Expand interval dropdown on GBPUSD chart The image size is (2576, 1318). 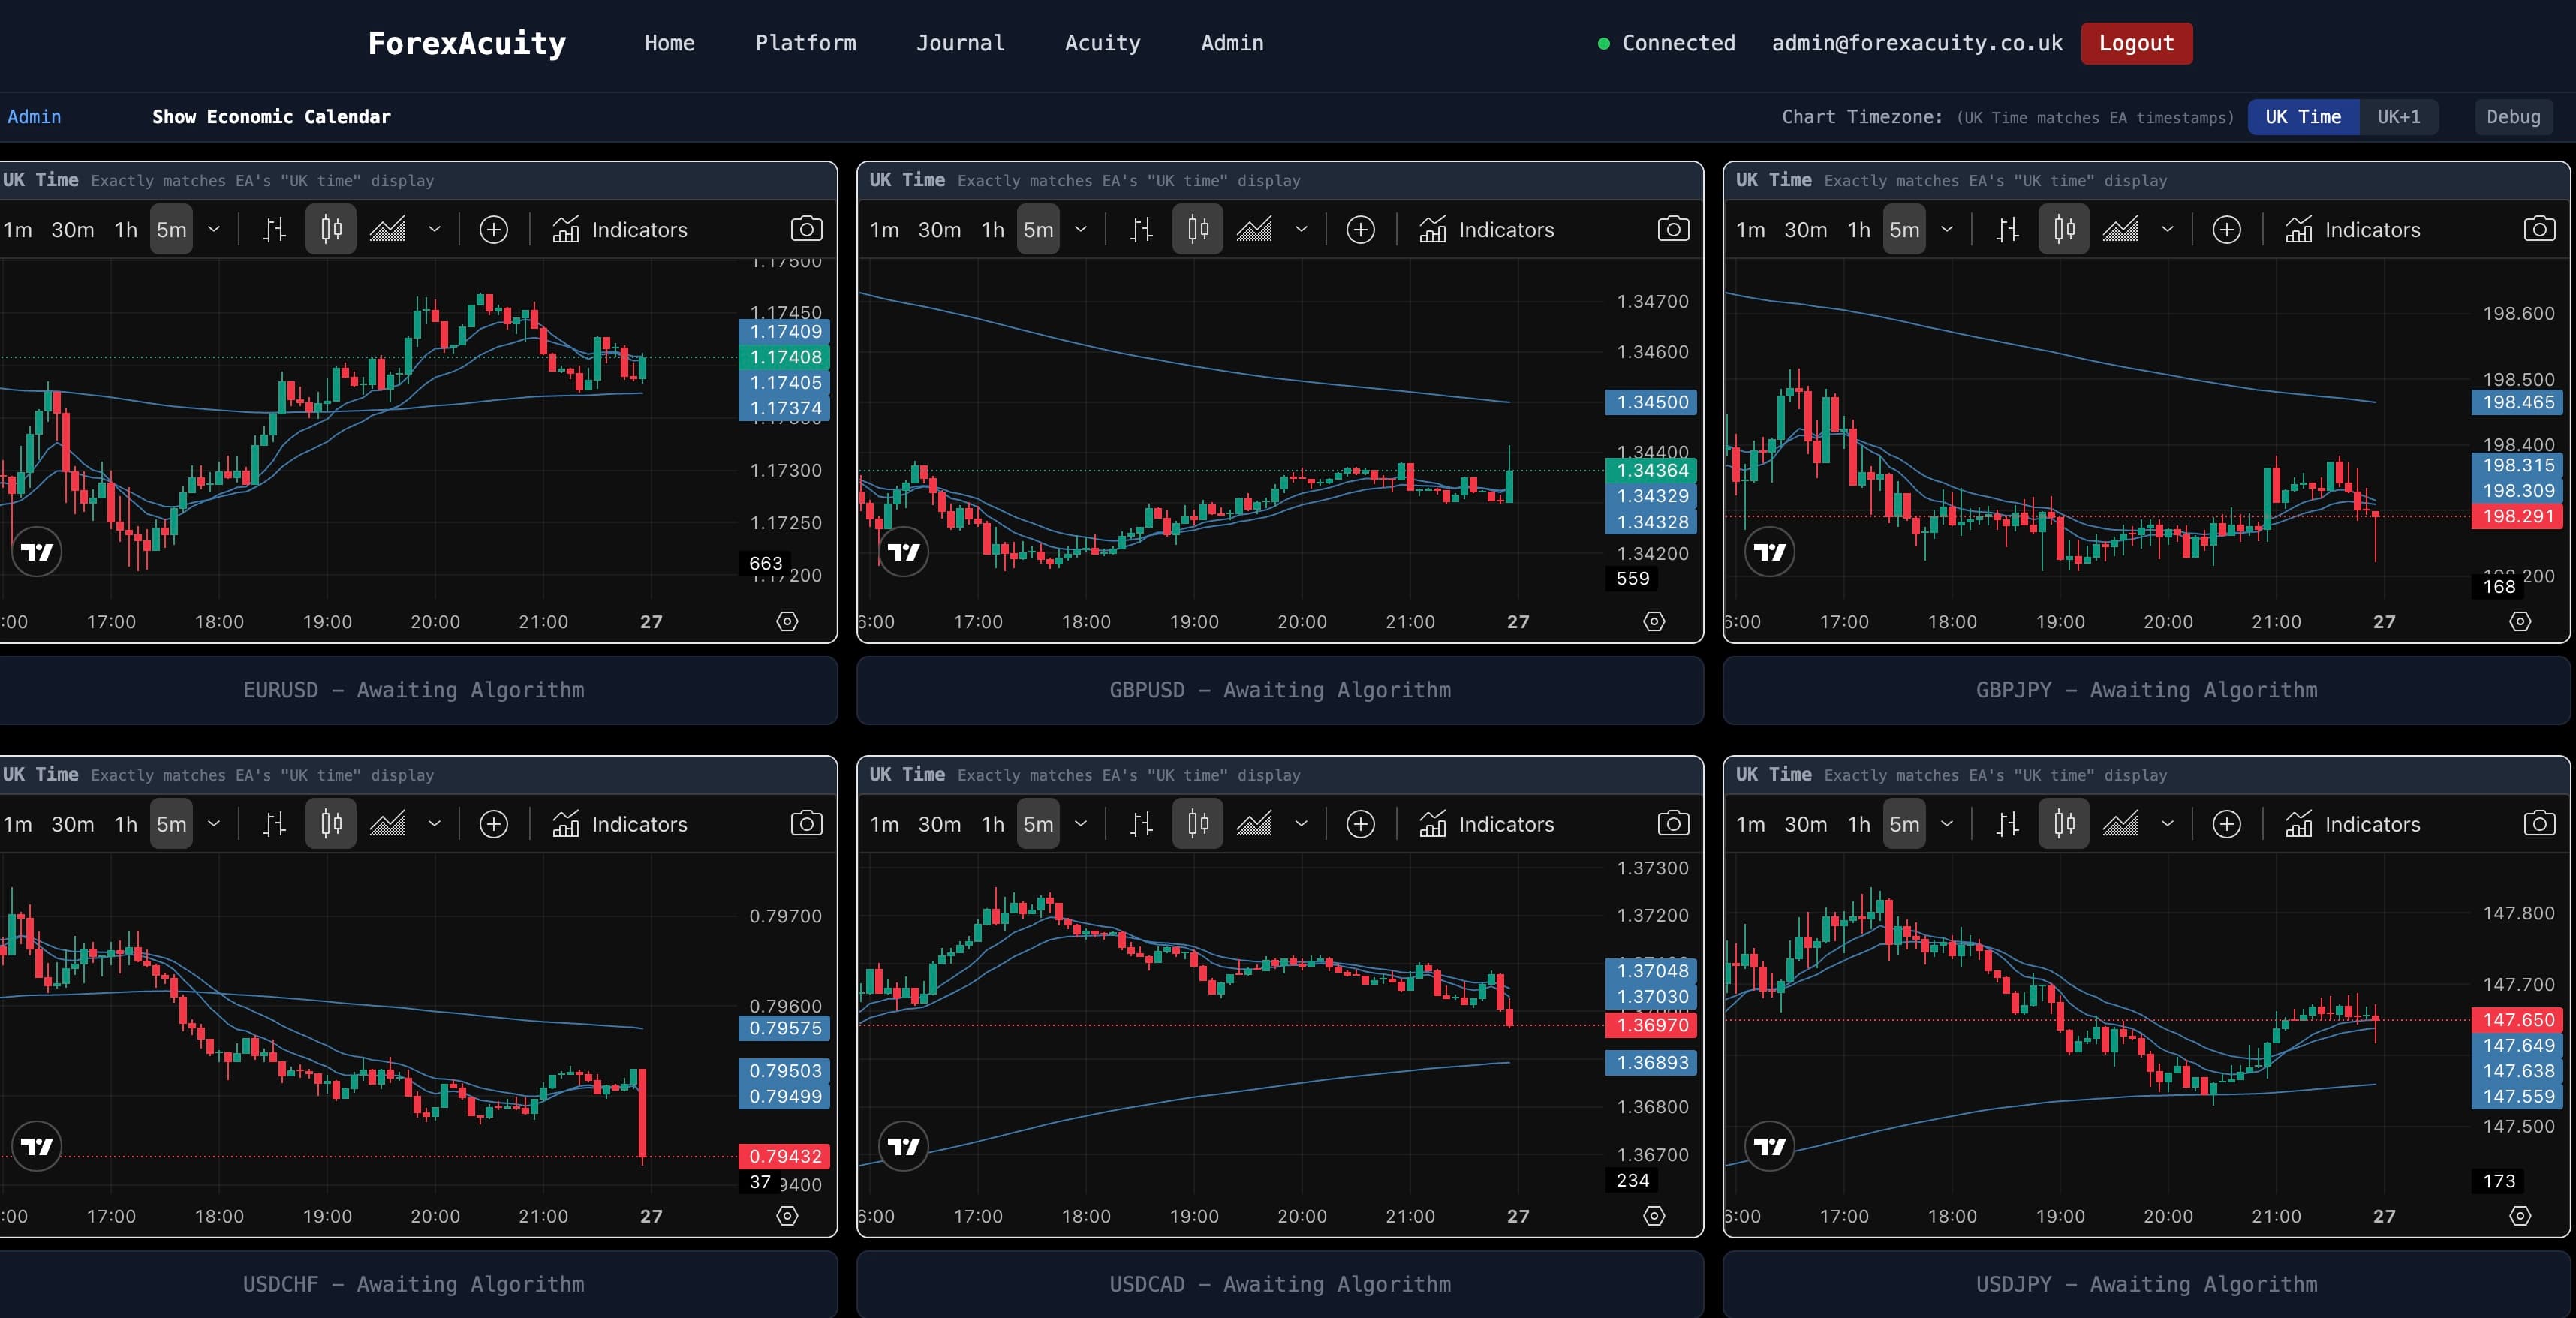pyautogui.click(x=1081, y=230)
